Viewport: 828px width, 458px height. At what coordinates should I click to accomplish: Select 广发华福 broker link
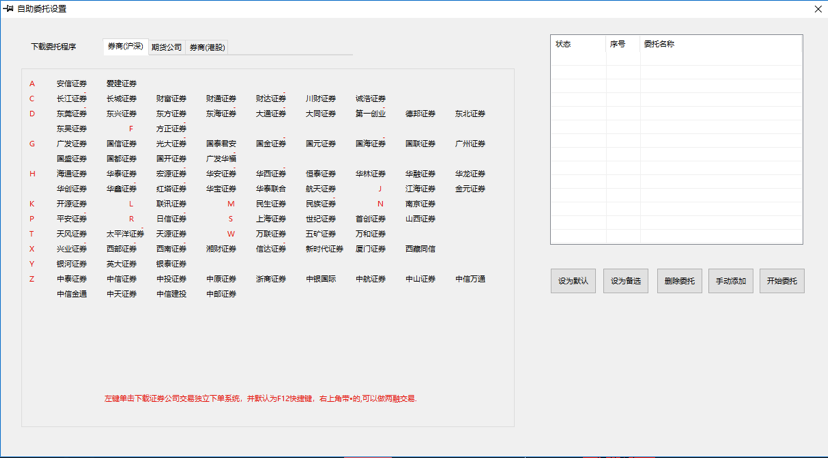[221, 158]
